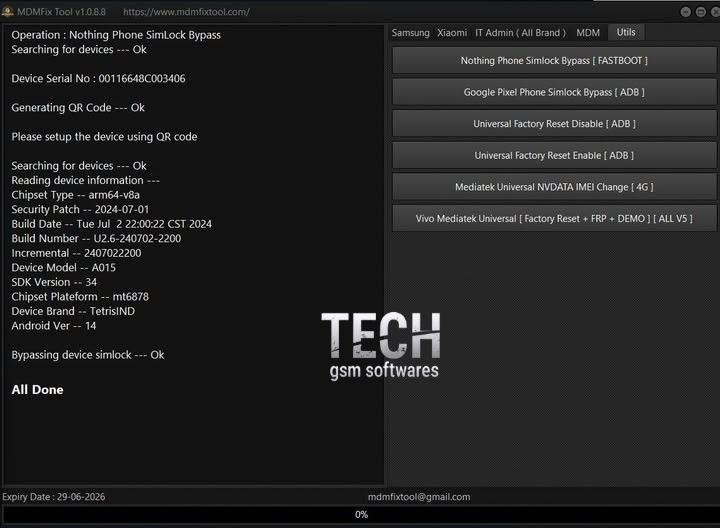The height and width of the screenshot is (528, 720).
Task: Click the Incremental -- 2407022200 line
Action: (x=76, y=253)
